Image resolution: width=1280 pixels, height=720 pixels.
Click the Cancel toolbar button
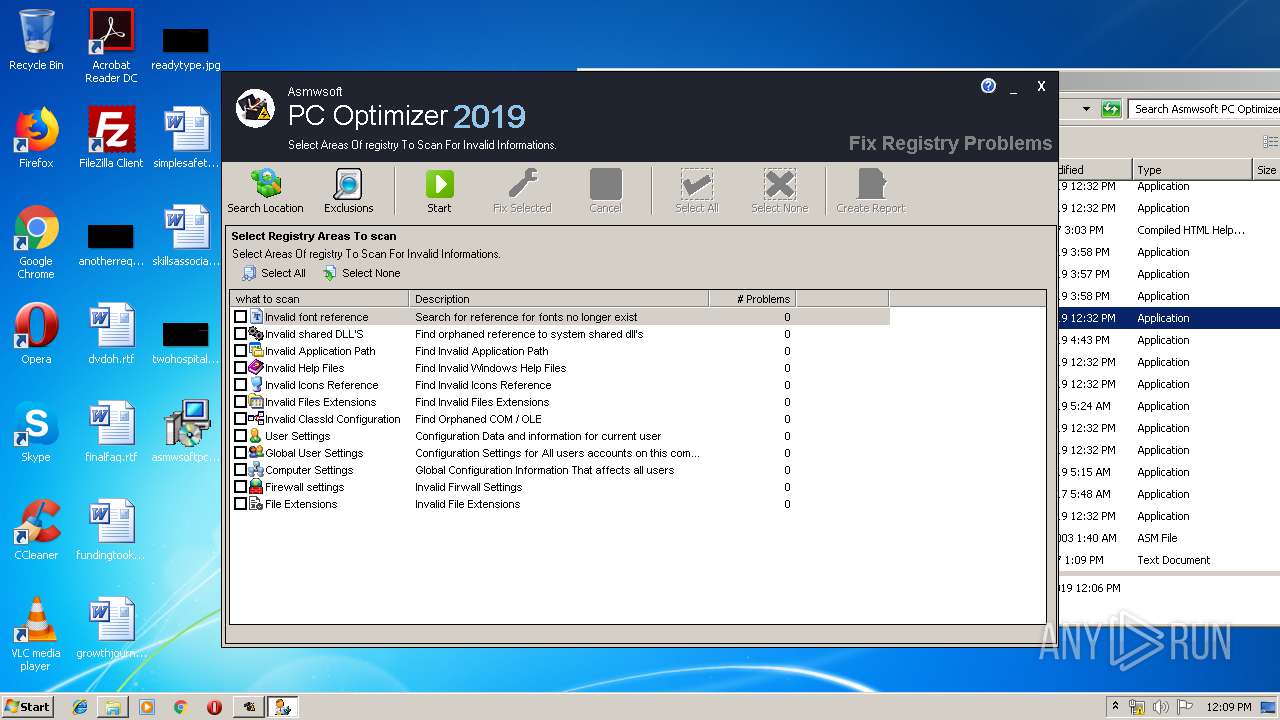tap(605, 190)
